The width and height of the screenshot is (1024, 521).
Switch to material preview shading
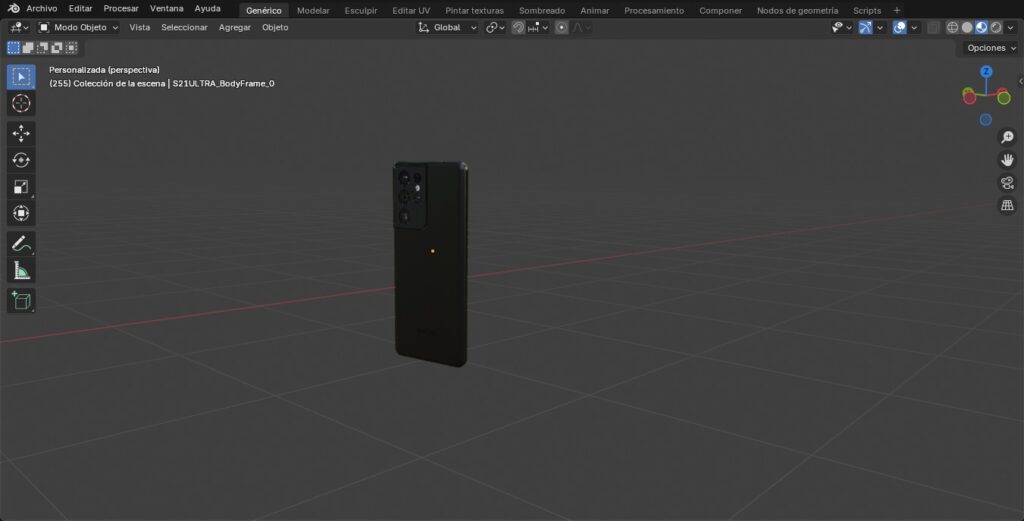(x=981, y=27)
